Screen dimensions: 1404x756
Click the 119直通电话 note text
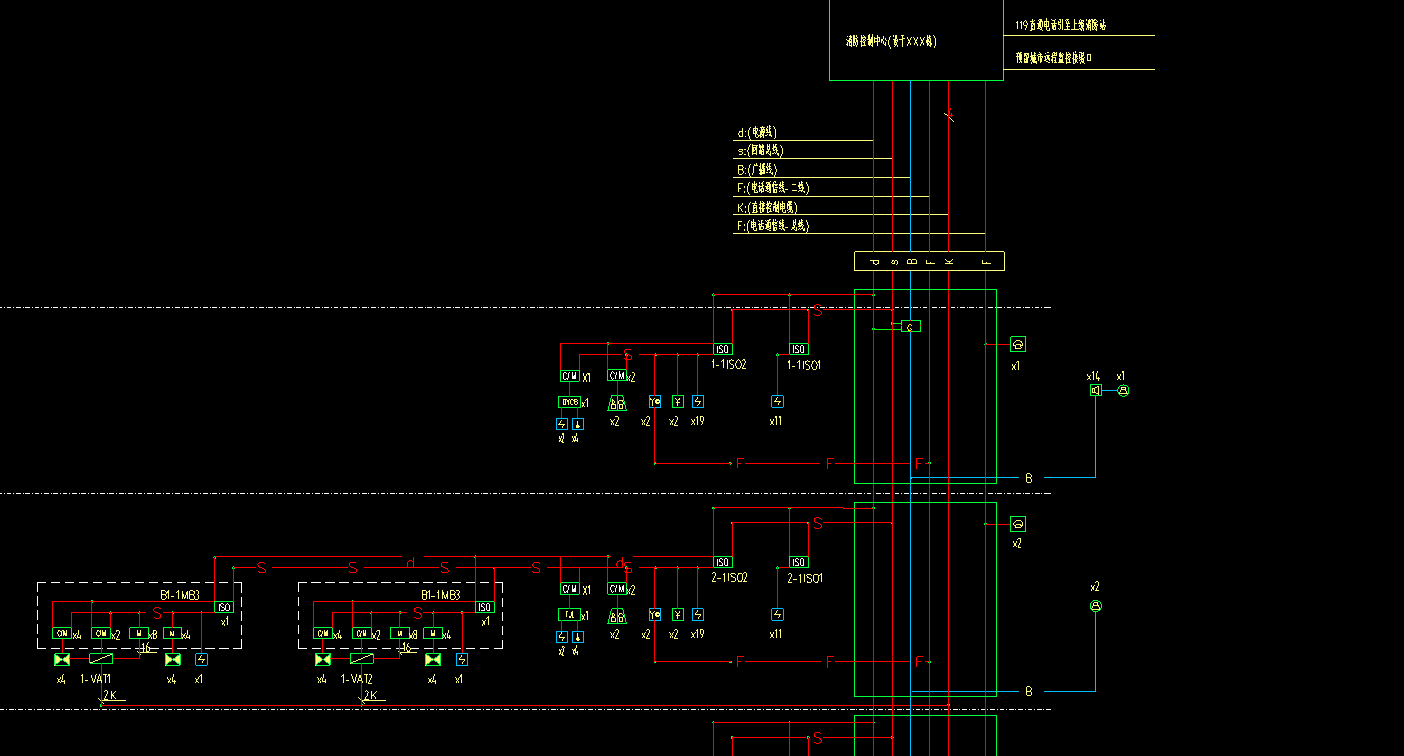coord(1060,25)
